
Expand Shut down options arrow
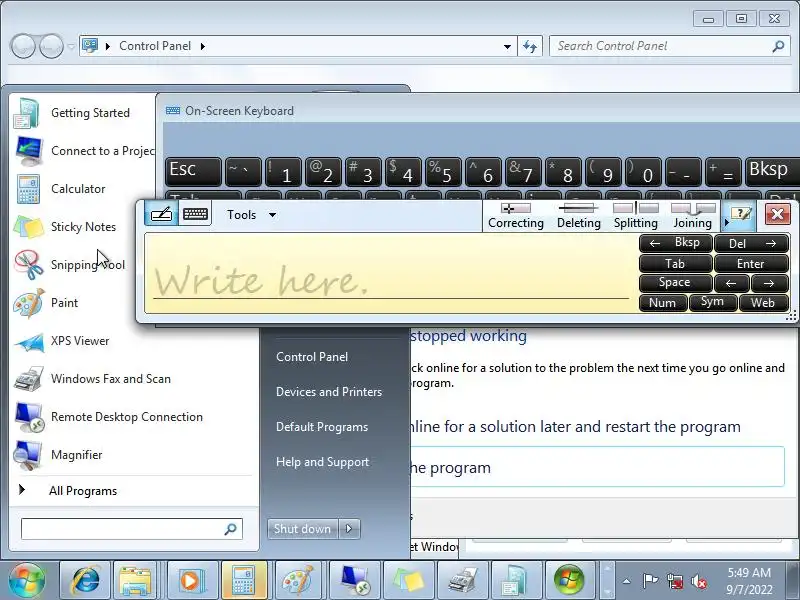349,529
